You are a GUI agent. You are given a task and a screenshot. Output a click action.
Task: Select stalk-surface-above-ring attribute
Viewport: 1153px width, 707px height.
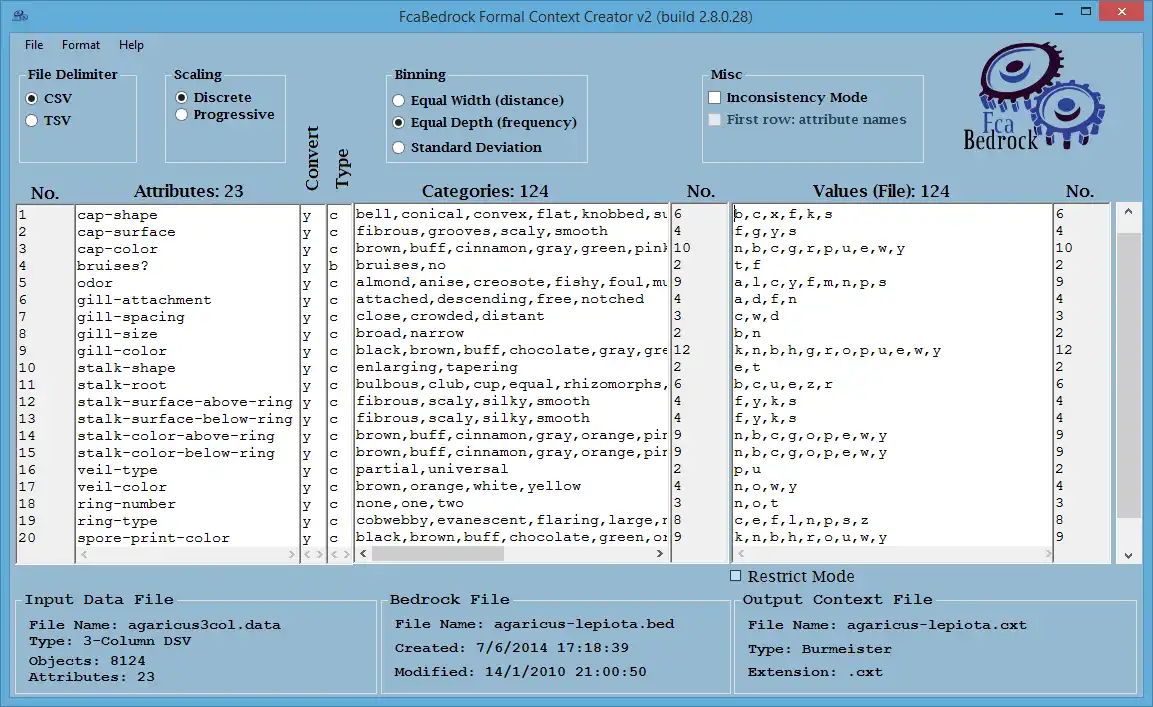pos(185,402)
